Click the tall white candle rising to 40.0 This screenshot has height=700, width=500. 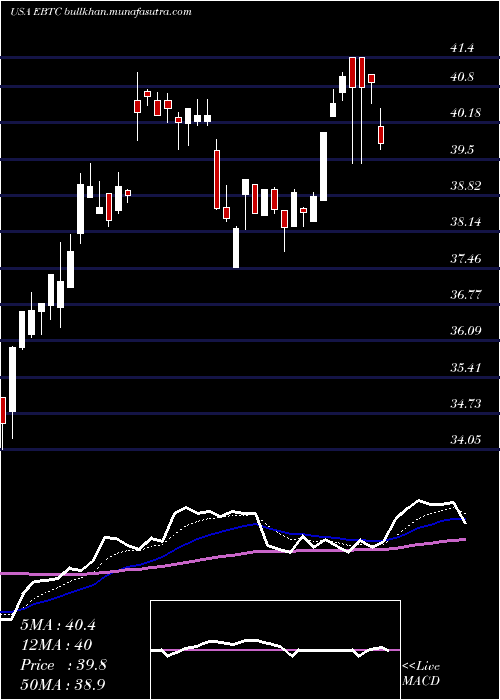coord(324,166)
